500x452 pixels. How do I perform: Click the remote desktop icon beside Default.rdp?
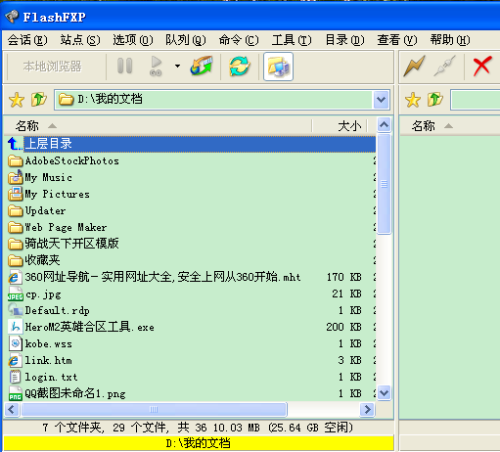pyautogui.click(x=15, y=310)
